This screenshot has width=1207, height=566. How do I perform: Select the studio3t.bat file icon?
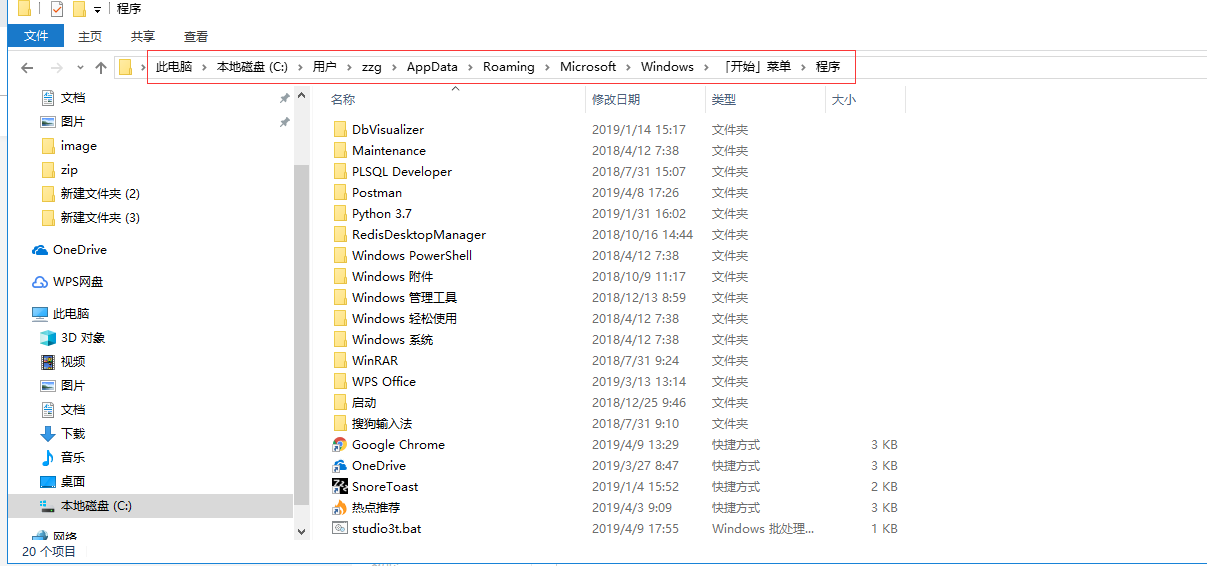point(340,529)
